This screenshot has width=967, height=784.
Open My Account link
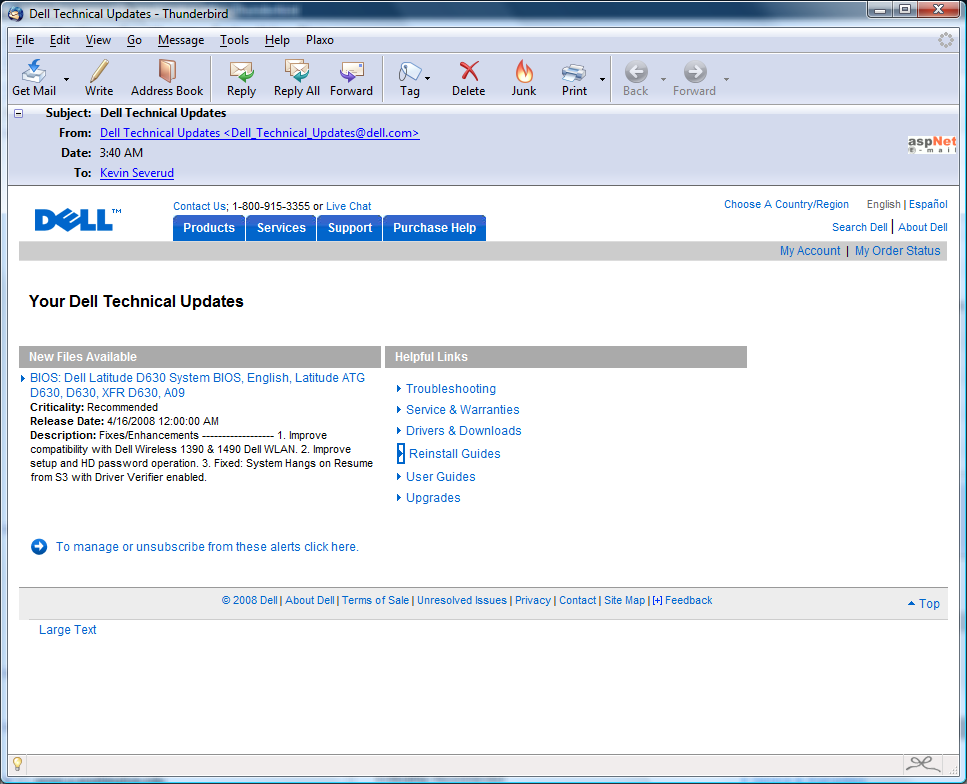point(810,250)
